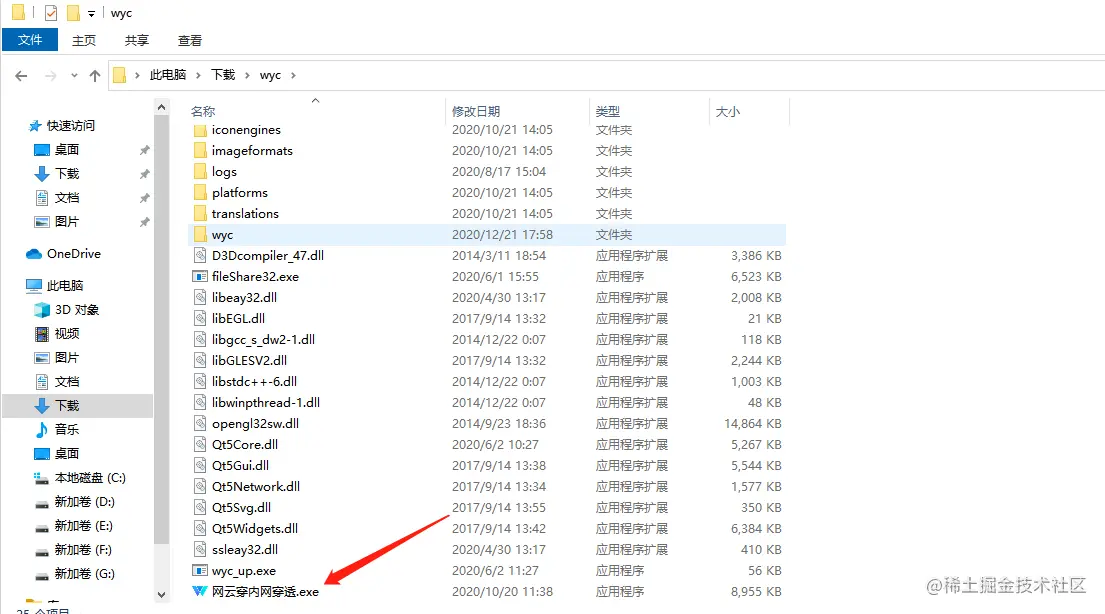This screenshot has width=1105, height=614.
Task: Open the highlighted wyc folder
Action: tap(225, 234)
